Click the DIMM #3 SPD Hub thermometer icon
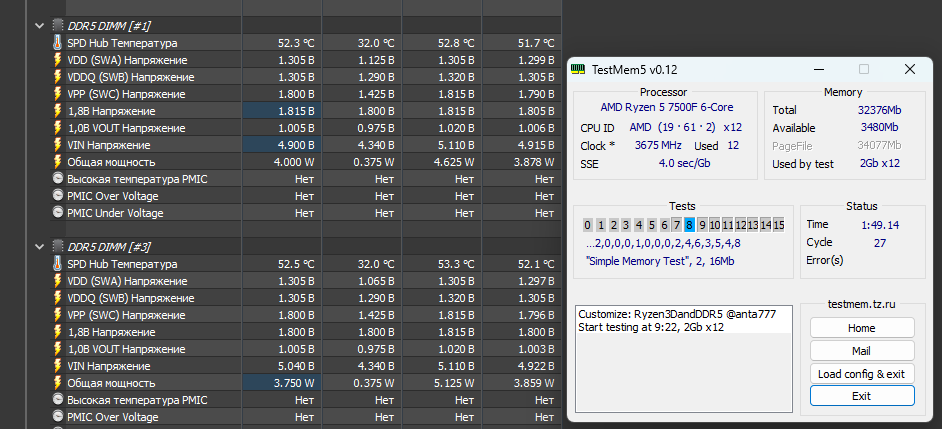The width and height of the screenshot is (942, 429). [57, 264]
